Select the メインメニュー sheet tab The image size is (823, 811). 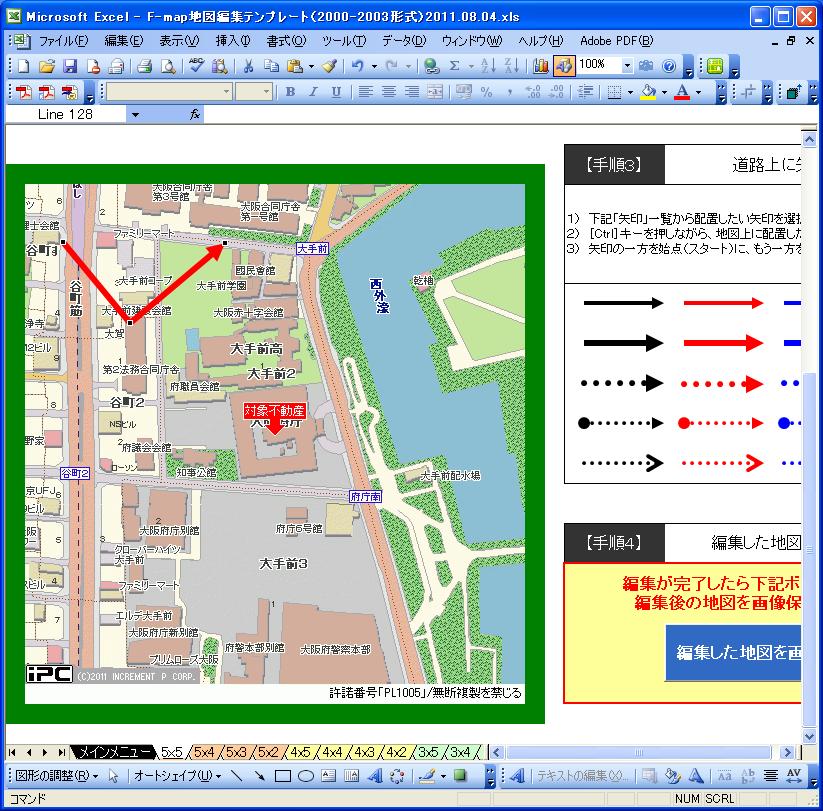click(112, 752)
